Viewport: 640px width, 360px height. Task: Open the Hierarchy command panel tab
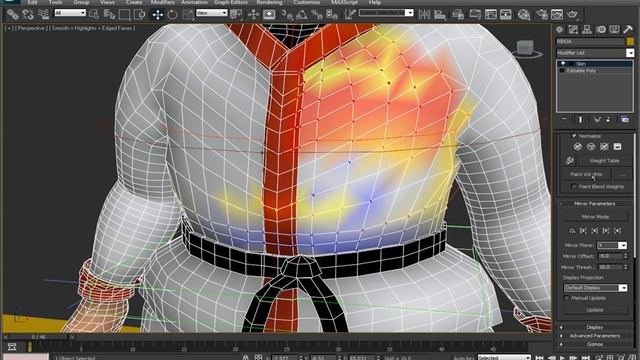point(587,29)
